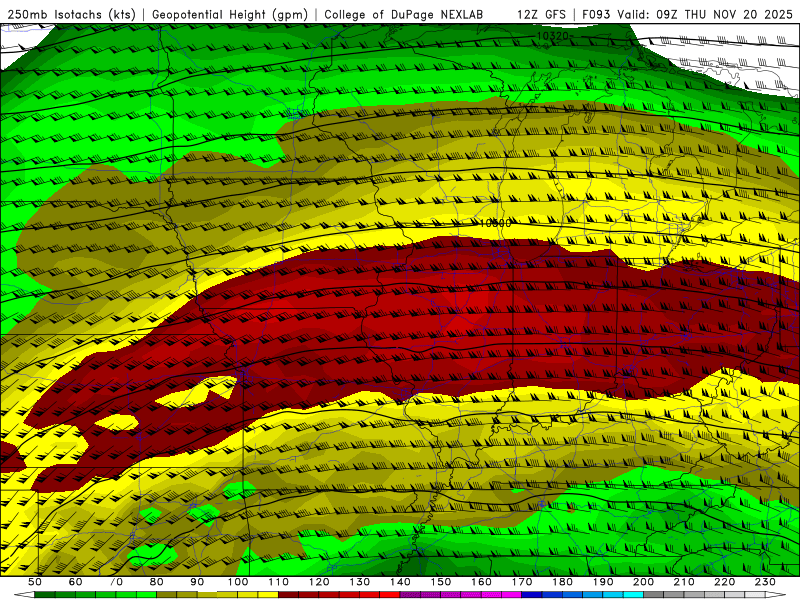Click the 10320 height contour label
This screenshot has height=600, width=800.
click(x=552, y=36)
